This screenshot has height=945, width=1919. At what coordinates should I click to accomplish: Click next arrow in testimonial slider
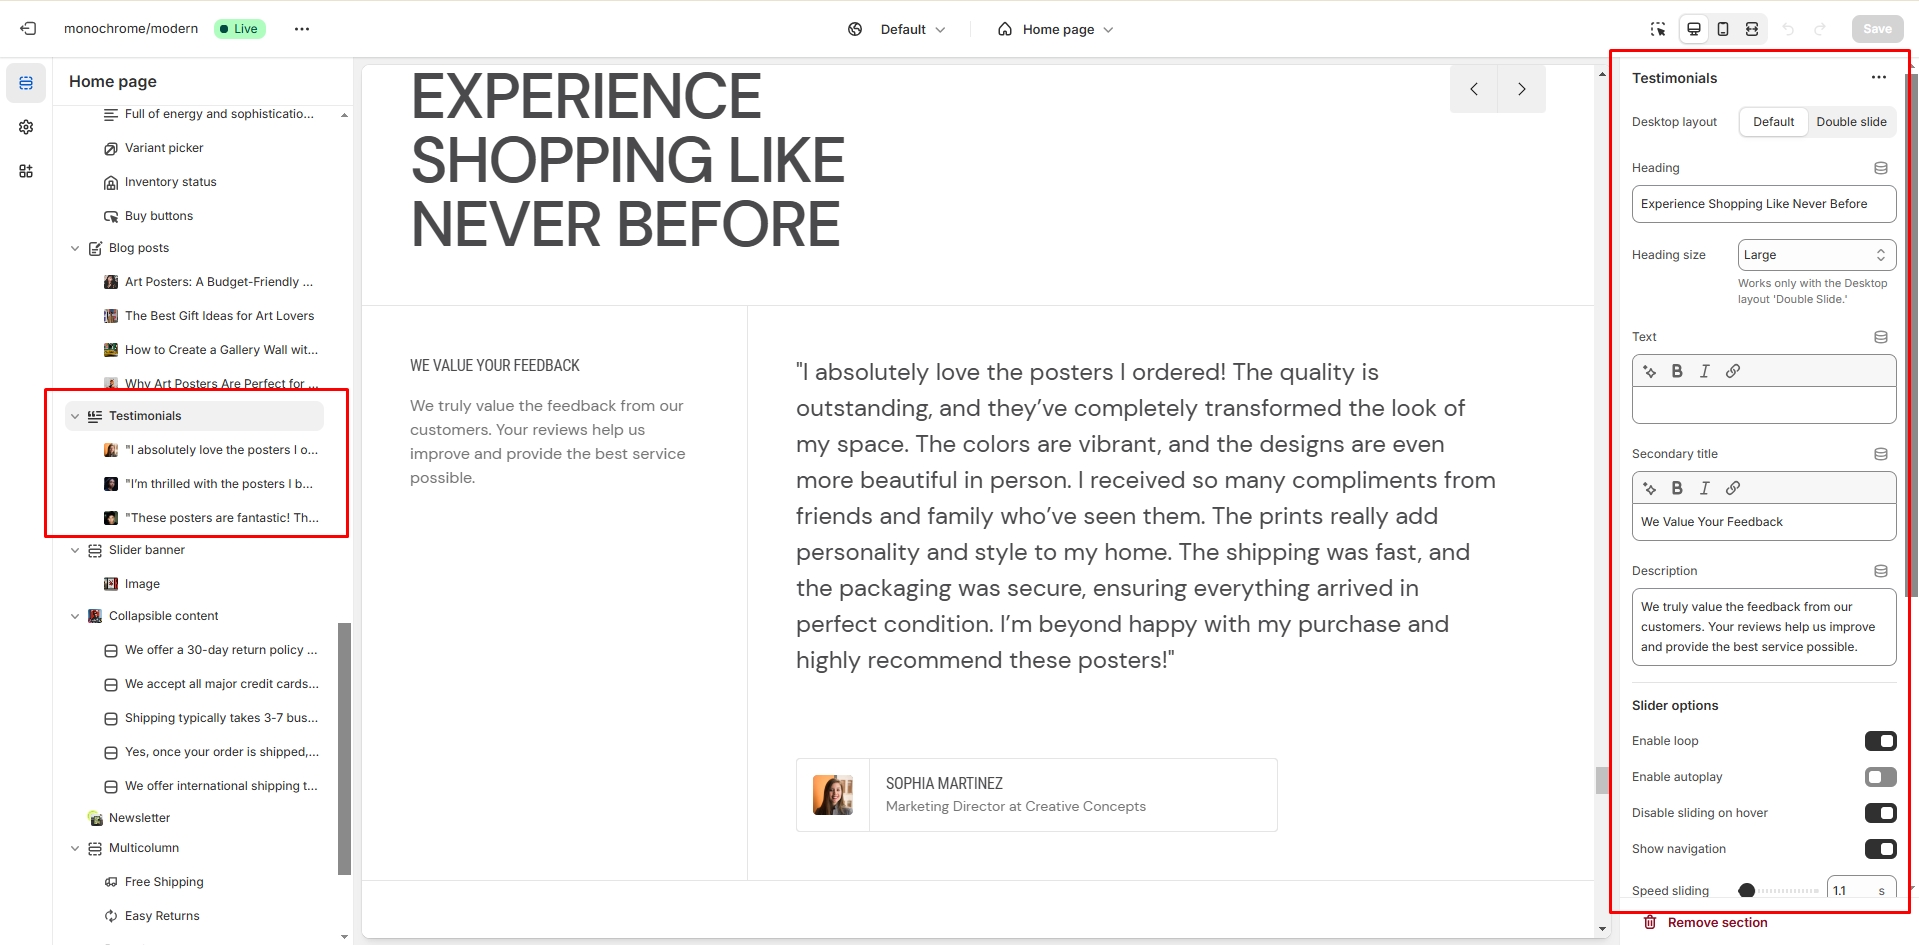click(x=1521, y=89)
